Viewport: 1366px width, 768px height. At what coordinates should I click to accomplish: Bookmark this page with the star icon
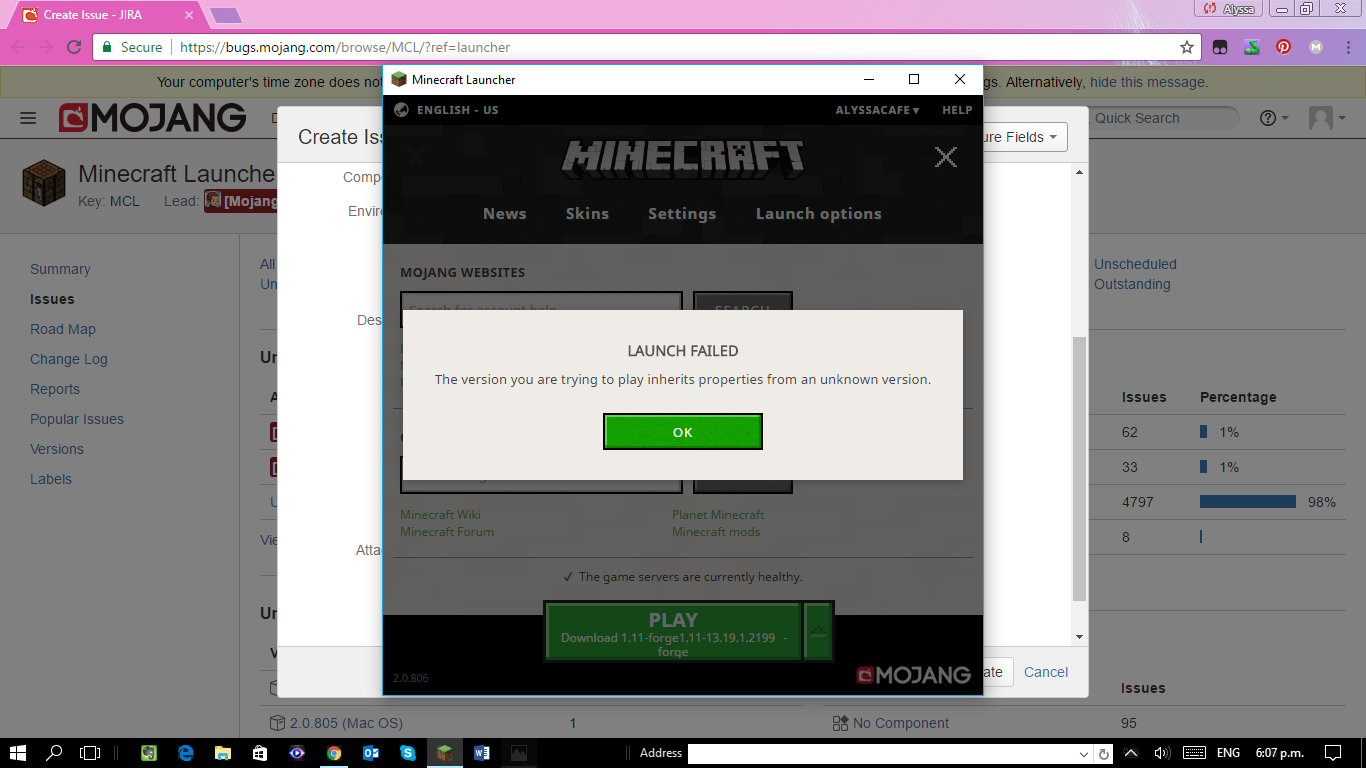[x=1187, y=47]
